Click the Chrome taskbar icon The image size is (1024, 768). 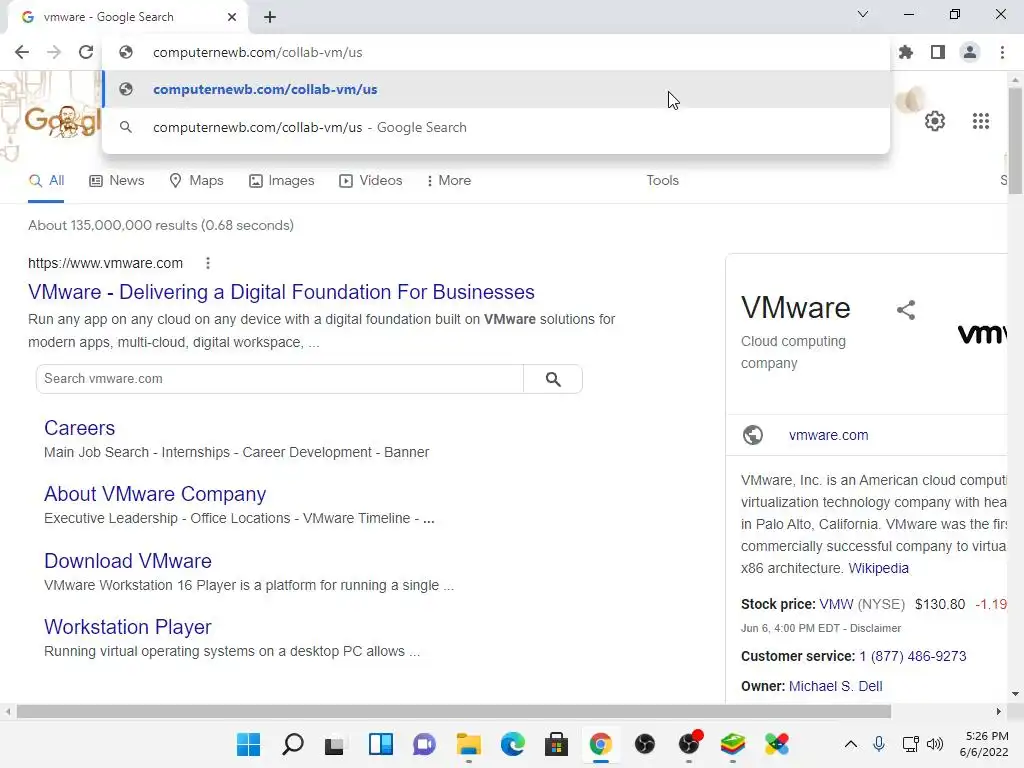click(600, 744)
